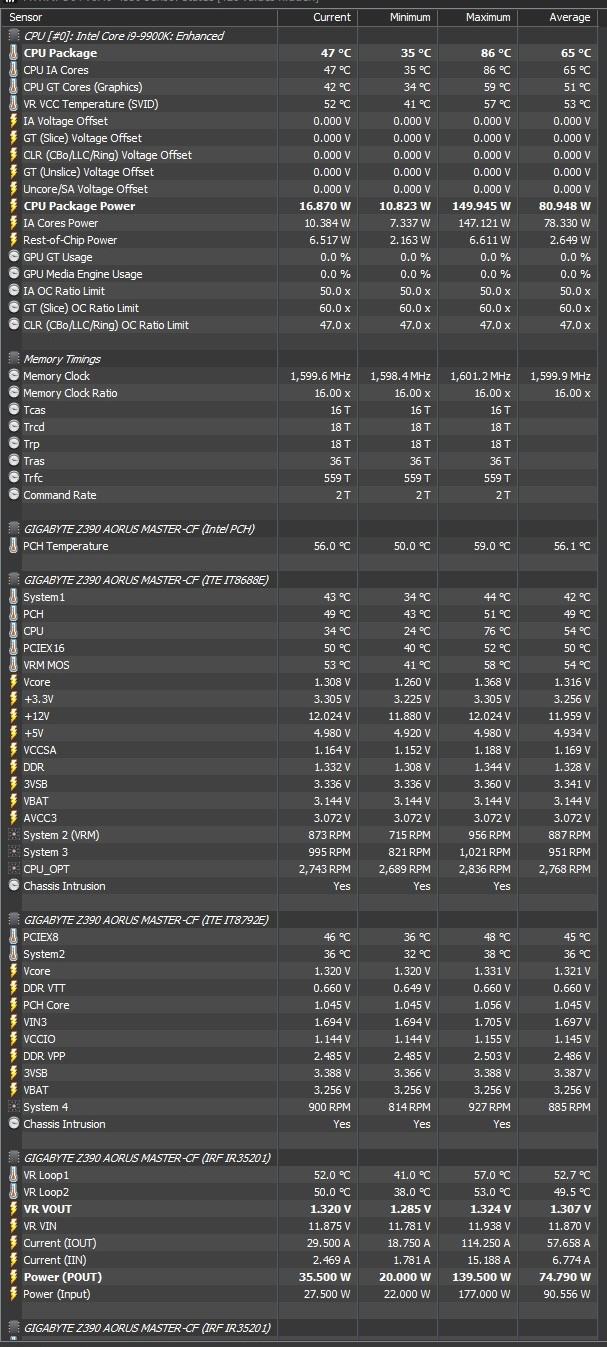This screenshot has height=1347, width=607.
Task: Click the thermometer icon beside CPU Package
Action: (13, 53)
